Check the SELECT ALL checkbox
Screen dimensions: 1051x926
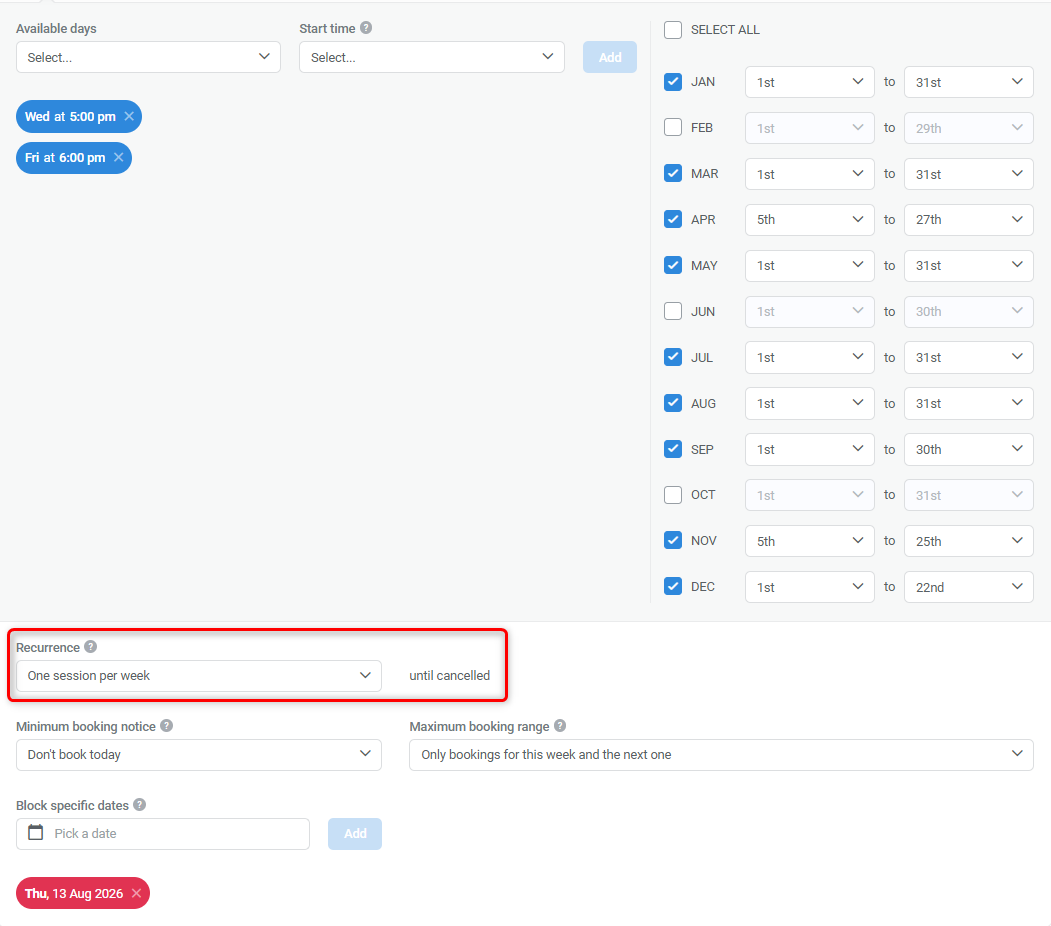pyautogui.click(x=673, y=29)
